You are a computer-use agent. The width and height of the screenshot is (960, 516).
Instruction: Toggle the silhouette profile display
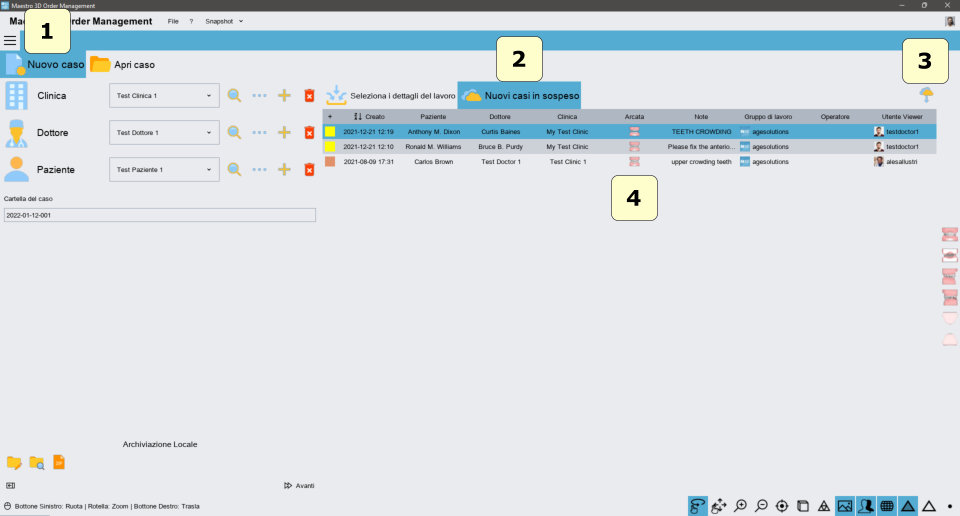[x=866, y=506]
